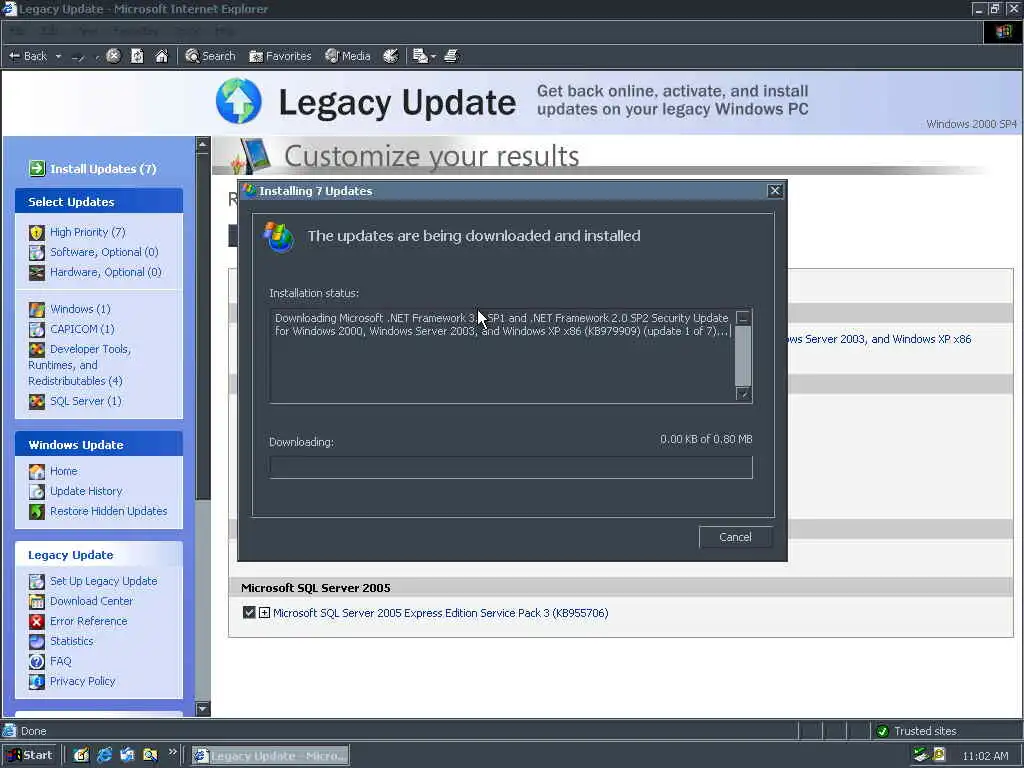Image resolution: width=1024 pixels, height=768 pixels.
Task: Expand SQL Server 2005 Express SP3 details
Action: 264,613
